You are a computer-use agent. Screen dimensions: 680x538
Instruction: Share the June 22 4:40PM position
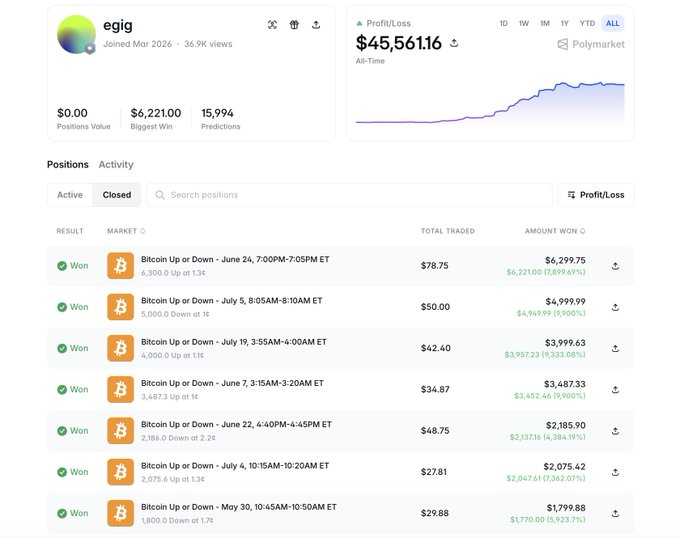coord(615,431)
